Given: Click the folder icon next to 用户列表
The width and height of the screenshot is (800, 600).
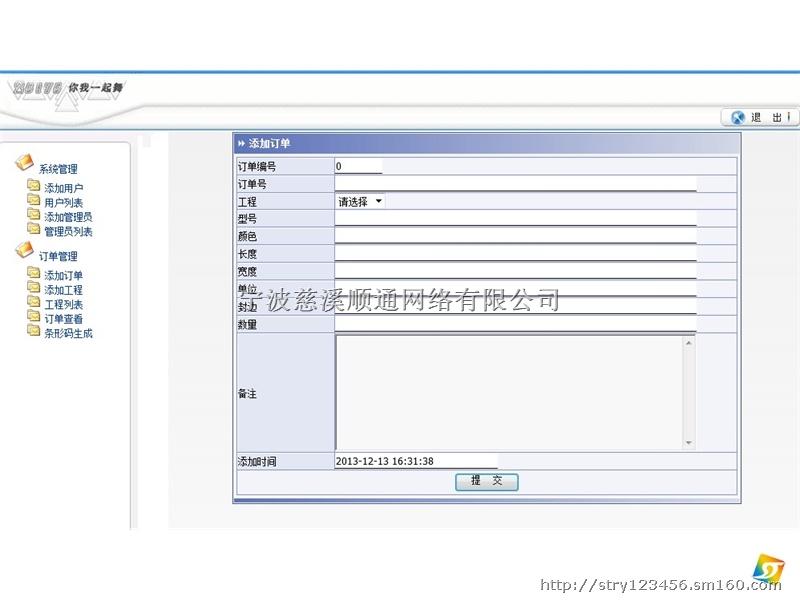Looking at the screenshot, I should coord(34,201).
